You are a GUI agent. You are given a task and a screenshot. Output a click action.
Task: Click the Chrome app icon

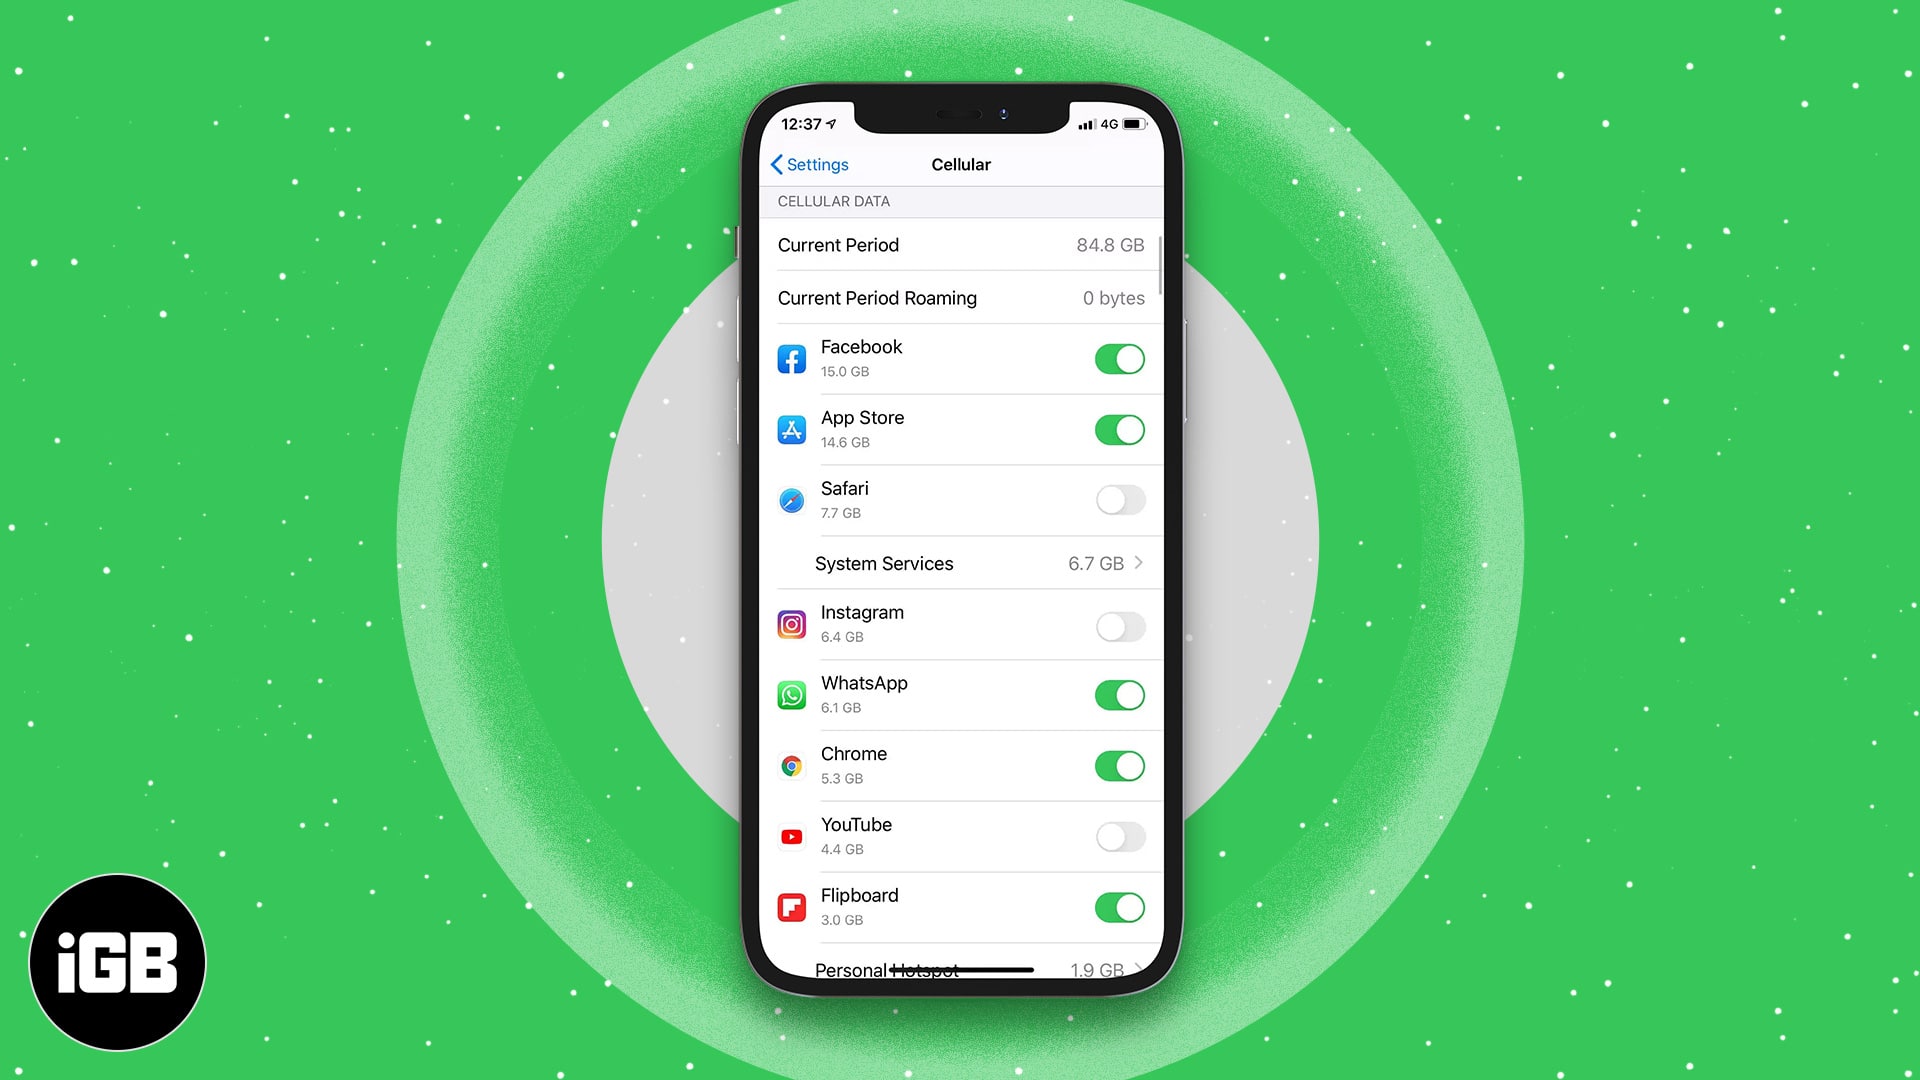(x=791, y=765)
